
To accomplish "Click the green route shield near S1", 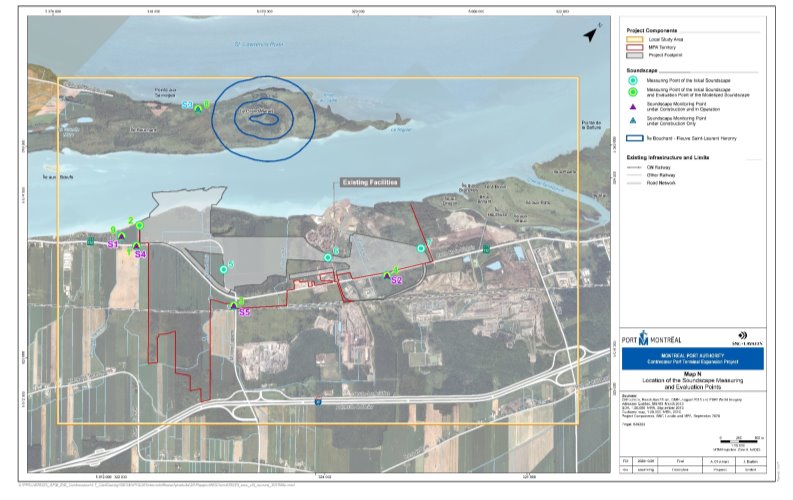I will point(91,241).
